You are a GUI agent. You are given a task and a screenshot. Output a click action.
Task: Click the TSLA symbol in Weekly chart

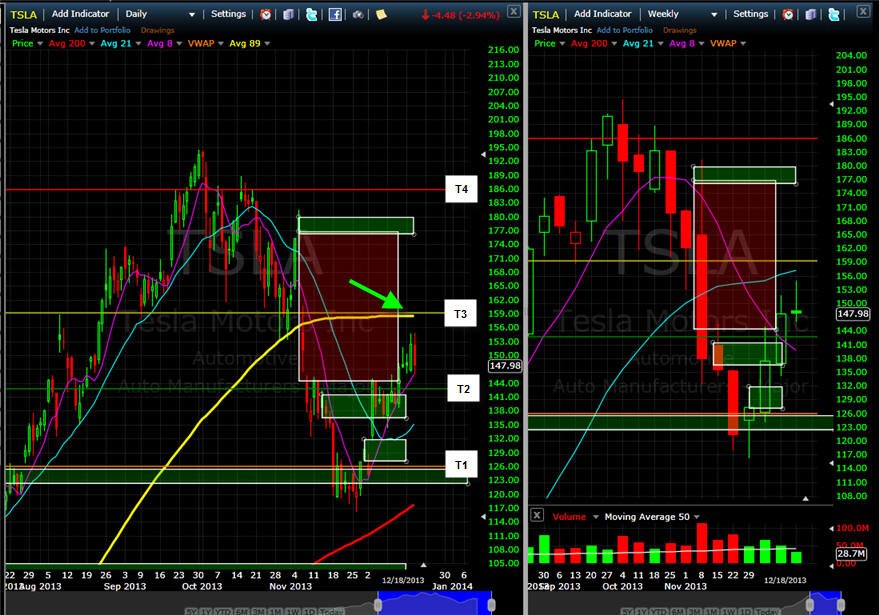[546, 15]
